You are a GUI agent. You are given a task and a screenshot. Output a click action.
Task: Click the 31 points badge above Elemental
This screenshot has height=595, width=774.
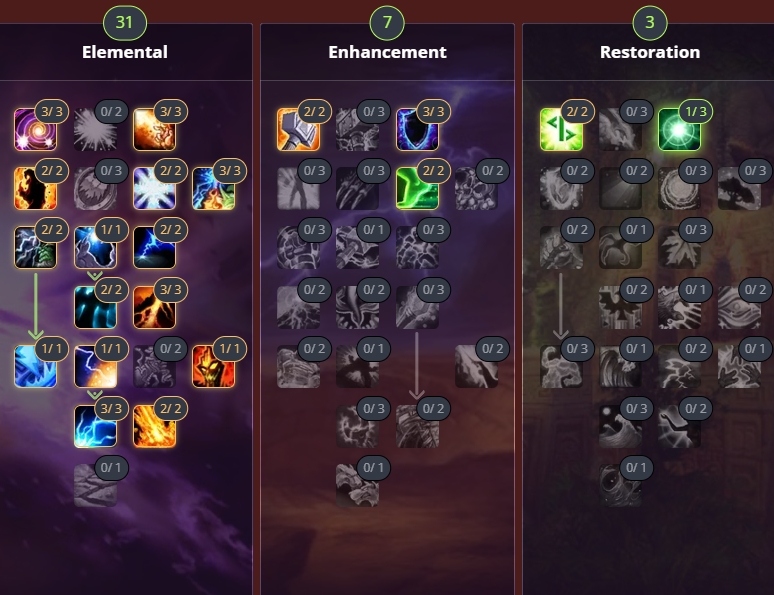click(124, 23)
